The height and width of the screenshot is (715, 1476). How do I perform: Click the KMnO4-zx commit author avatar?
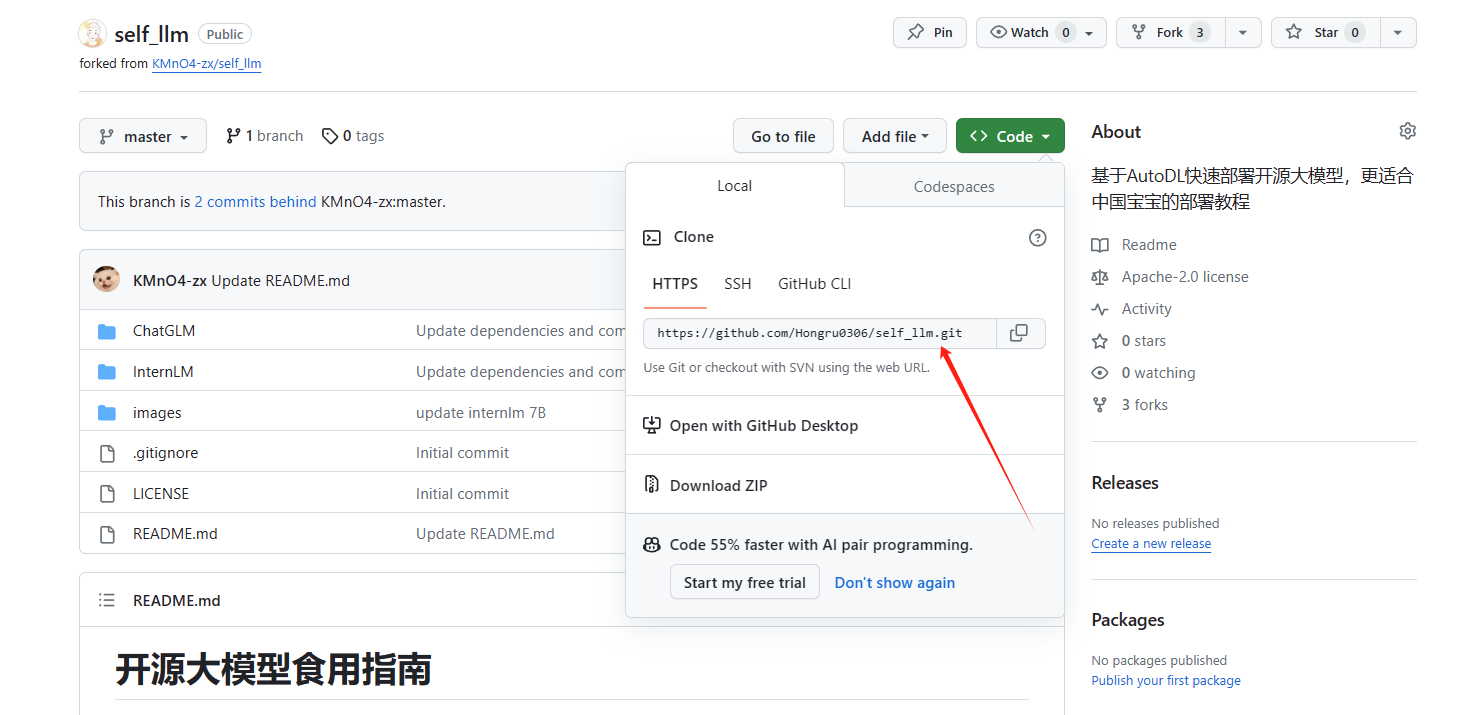click(106, 280)
